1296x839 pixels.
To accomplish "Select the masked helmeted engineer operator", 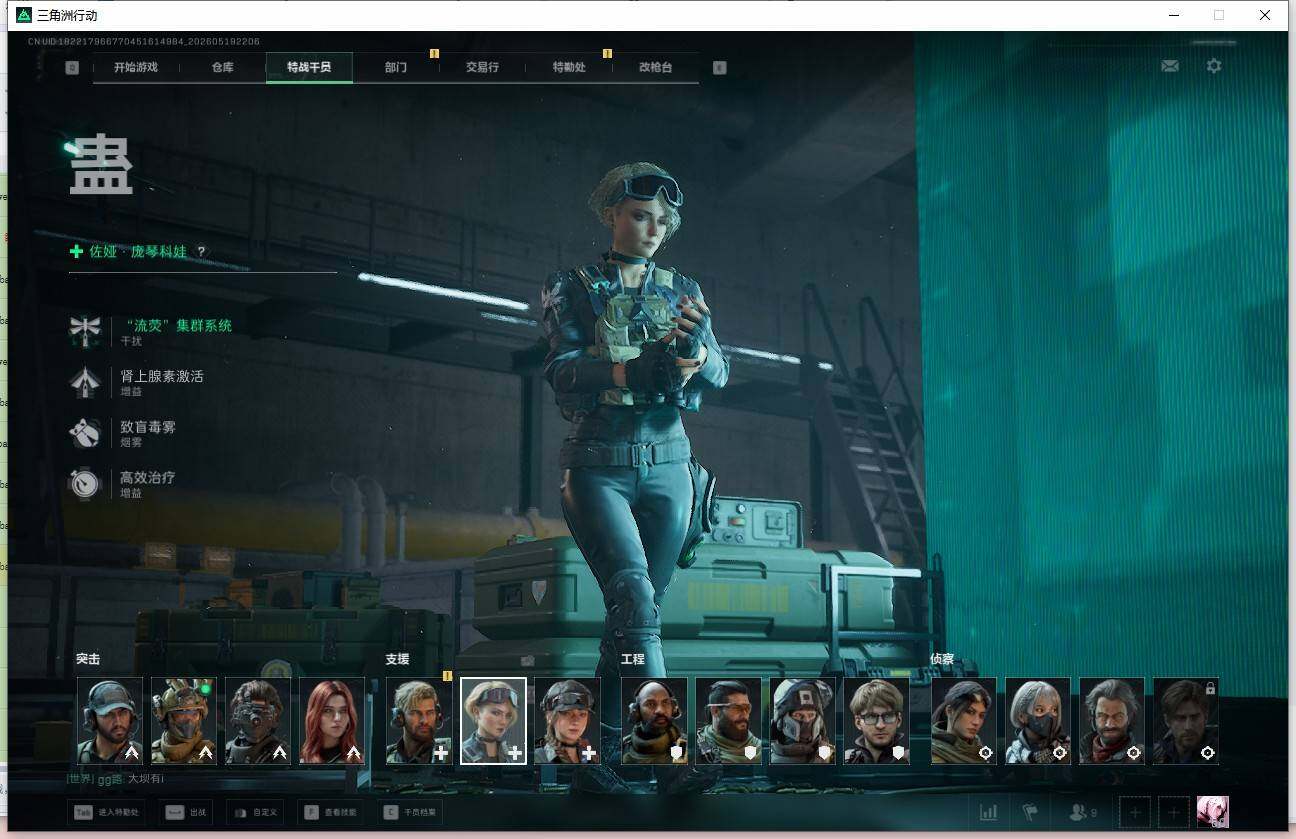I will click(802, 721).
